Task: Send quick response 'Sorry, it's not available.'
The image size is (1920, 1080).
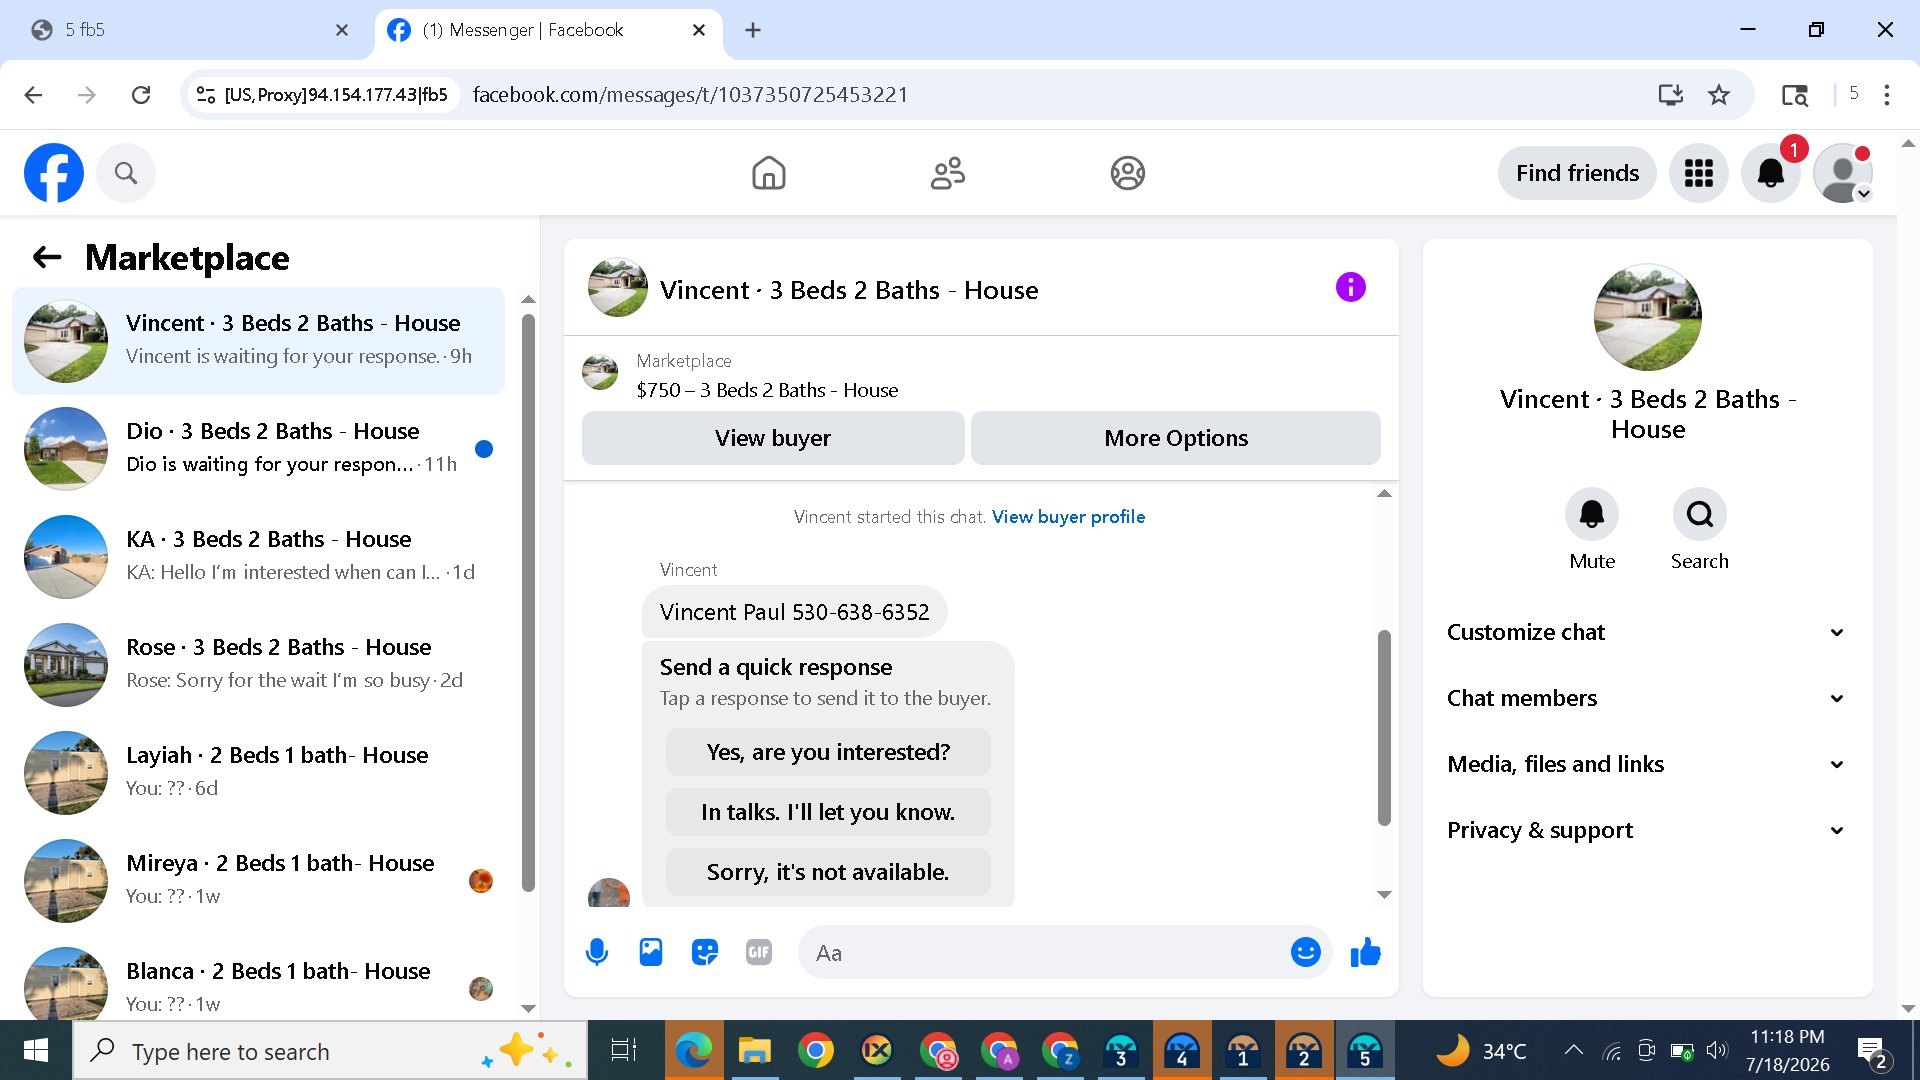Action: pyautogui.click(x=828, y=872)
